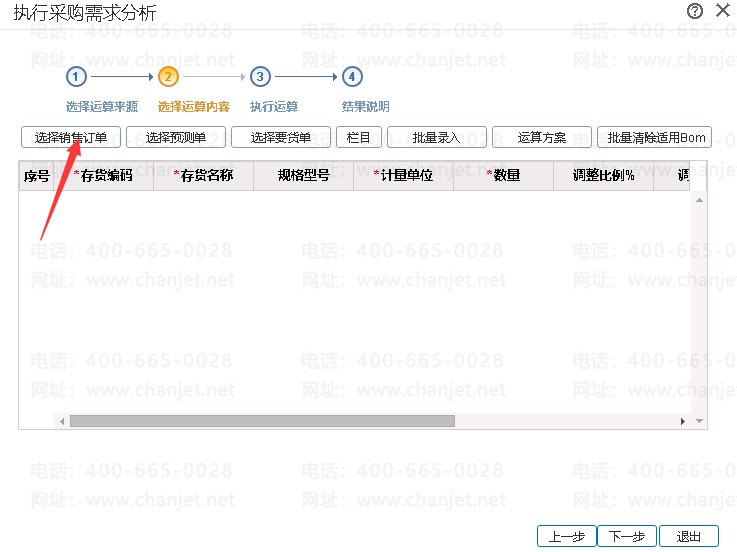Click the 选择销售订单 button
The width and height of the screenshot is (737, 552).
point(71,137)
